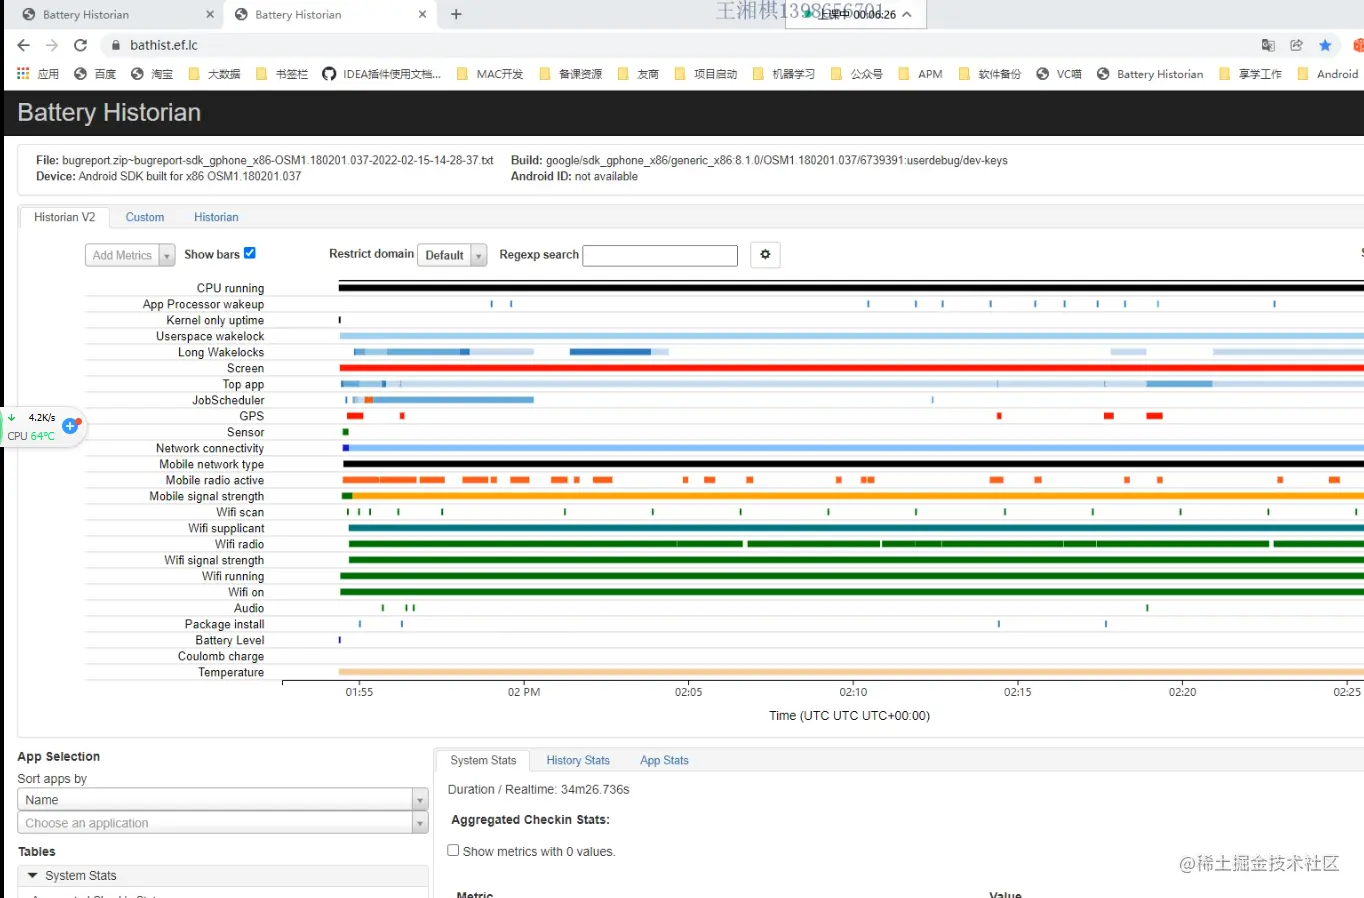Click the Battery Historian page header title
Image resolution: width=1364 pixels, height=898 pixels.
pyautogui.click(x=109, y=113)
